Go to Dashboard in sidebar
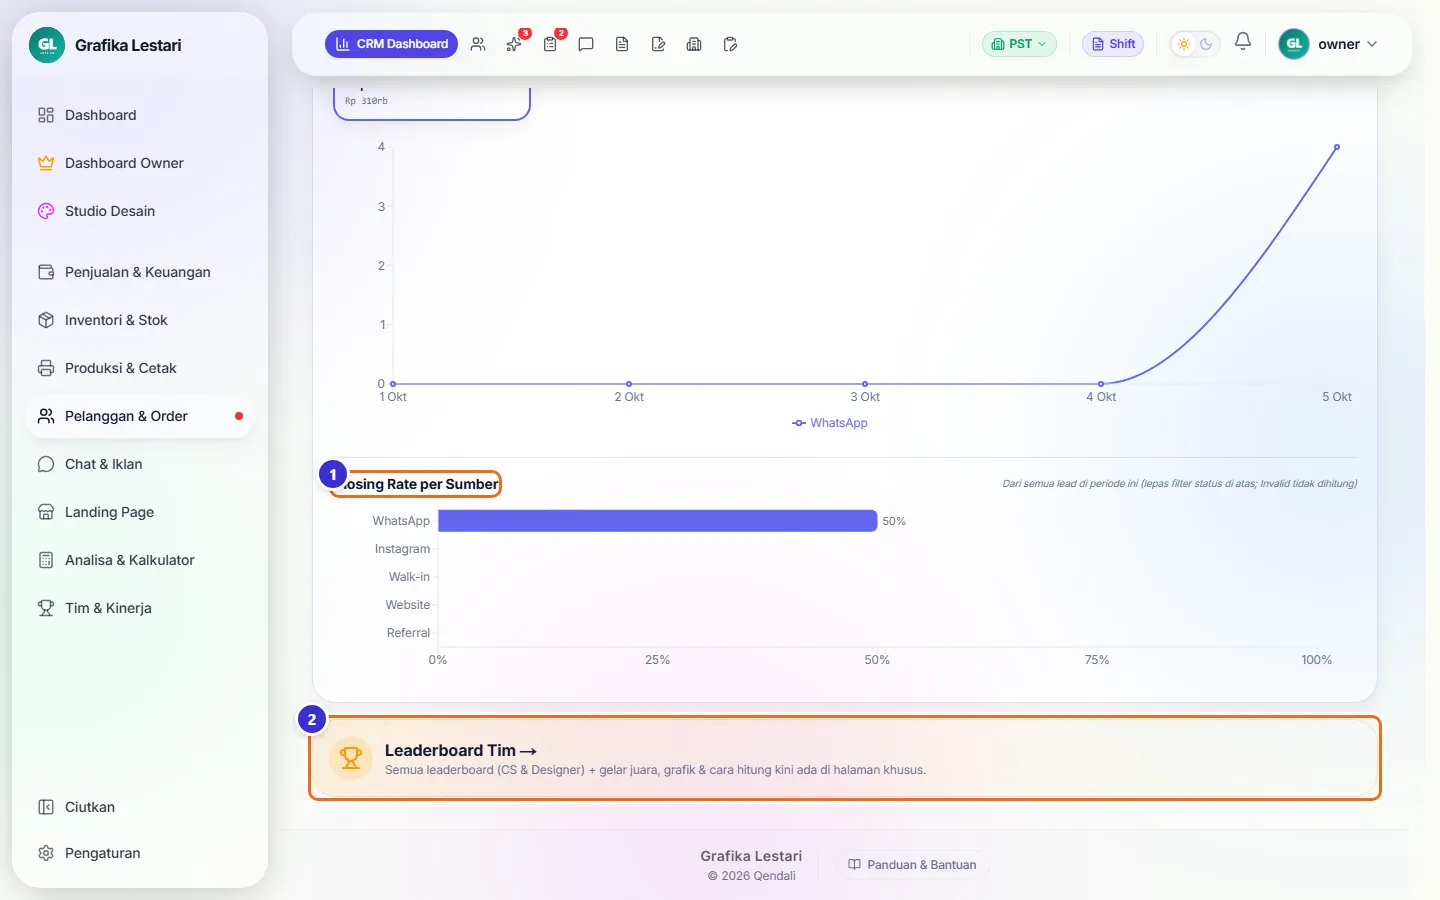 pos(140,115)
